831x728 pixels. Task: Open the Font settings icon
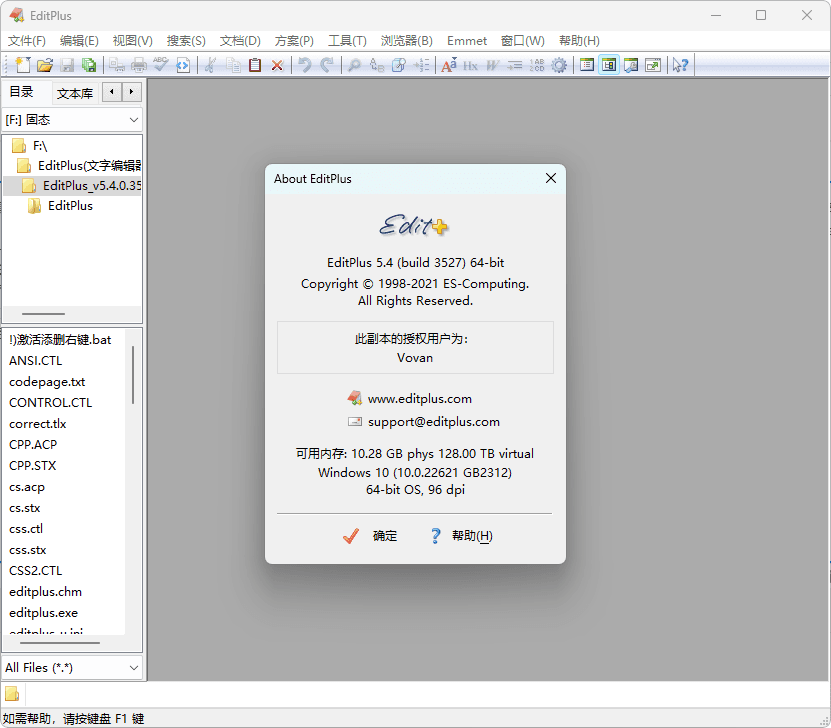(448, 65)
